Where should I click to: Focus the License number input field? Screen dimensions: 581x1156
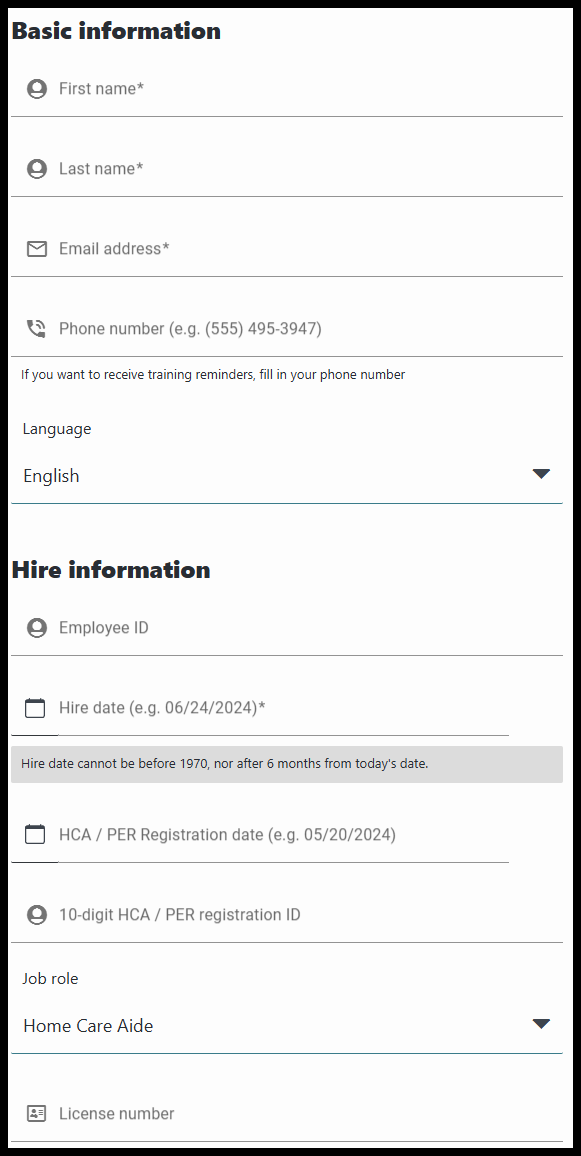pyautogui.click(x=310, y=1113)
